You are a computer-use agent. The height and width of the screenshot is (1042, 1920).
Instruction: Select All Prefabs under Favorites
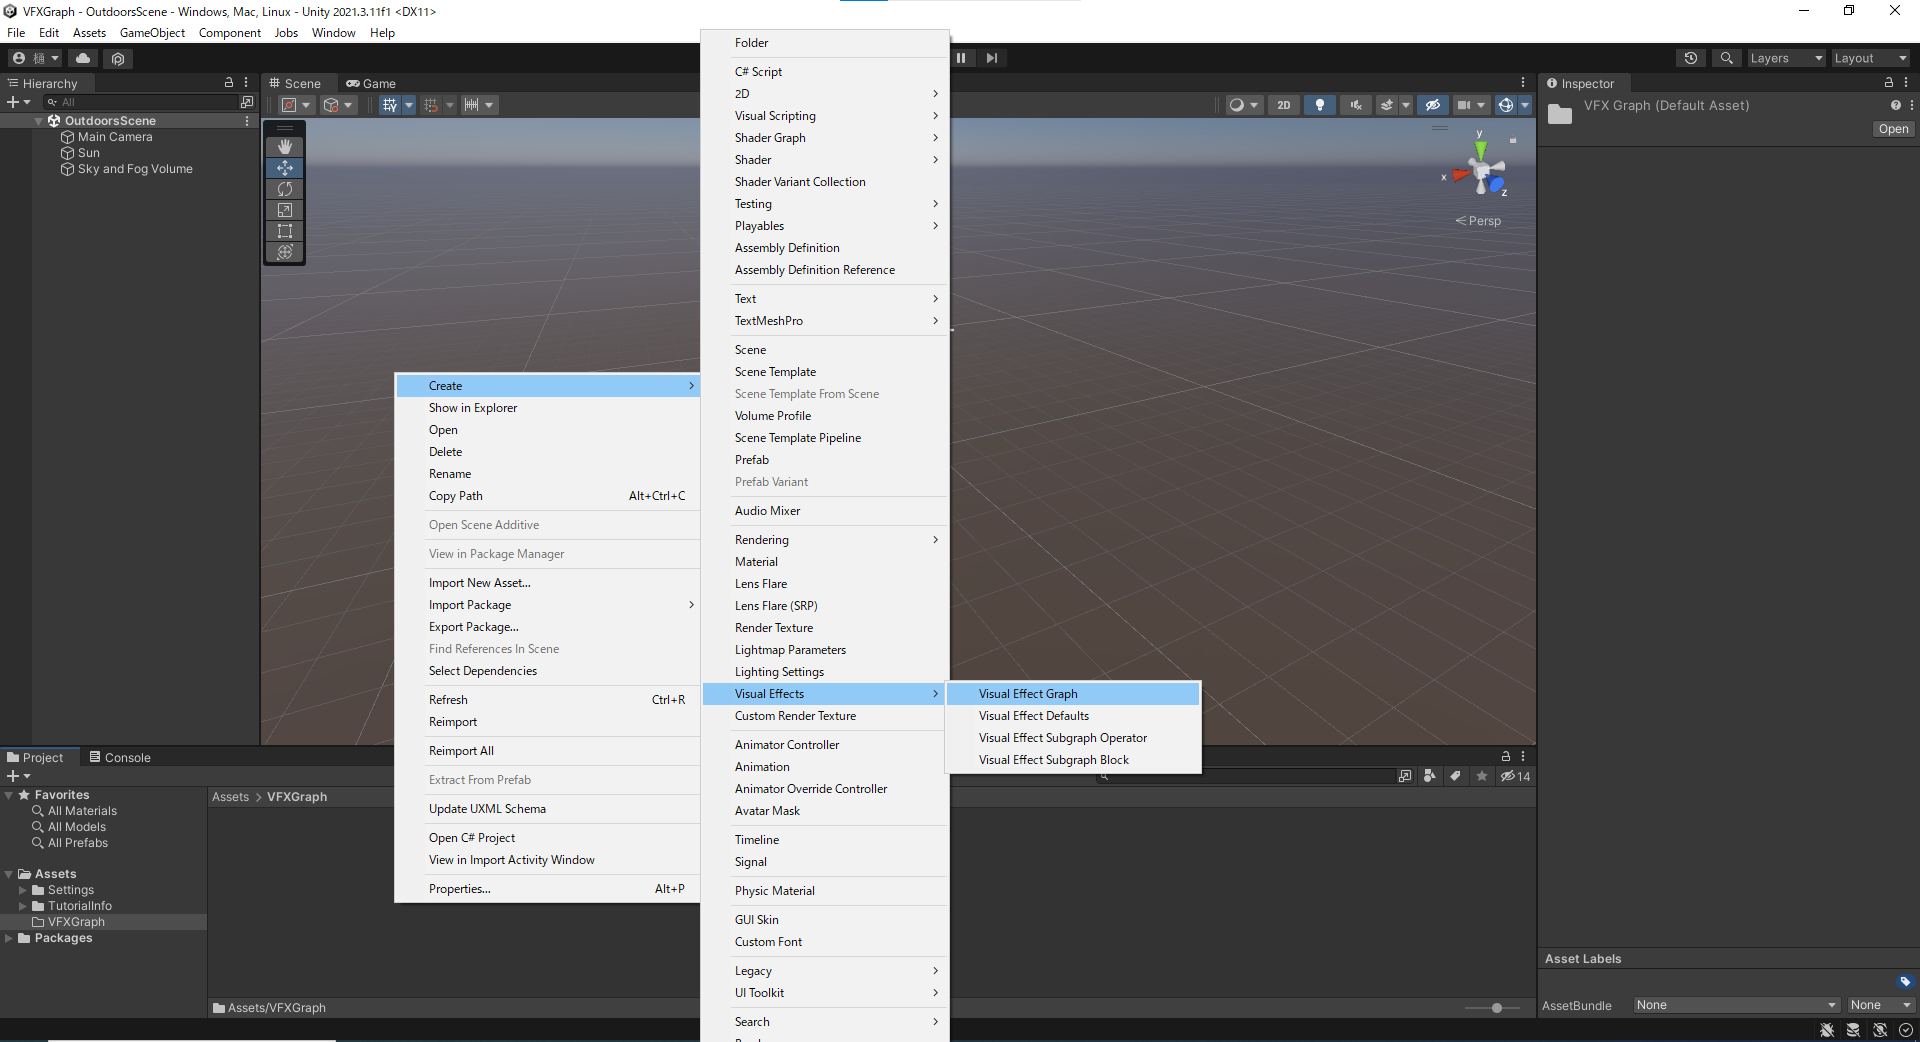coord(78,842)
